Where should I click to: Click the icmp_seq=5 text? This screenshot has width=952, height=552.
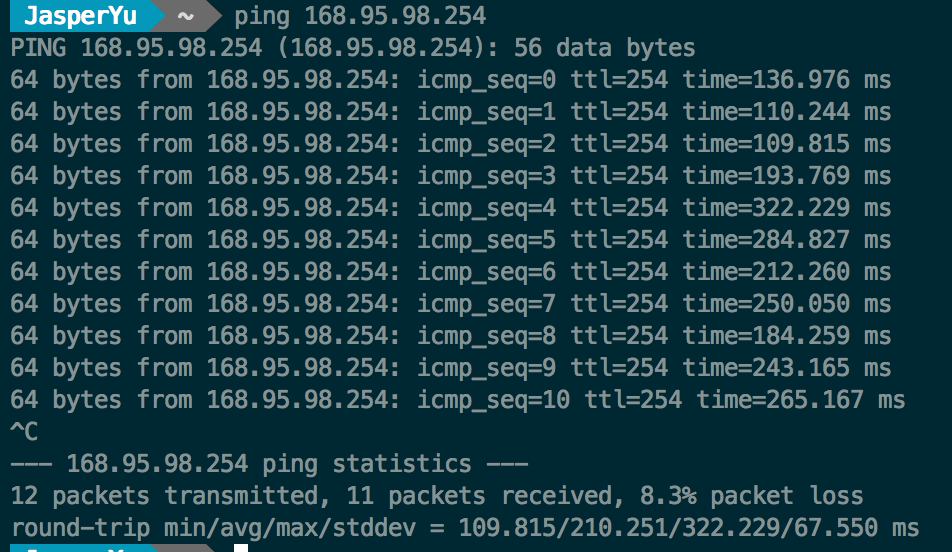click(x=486, y=240)
